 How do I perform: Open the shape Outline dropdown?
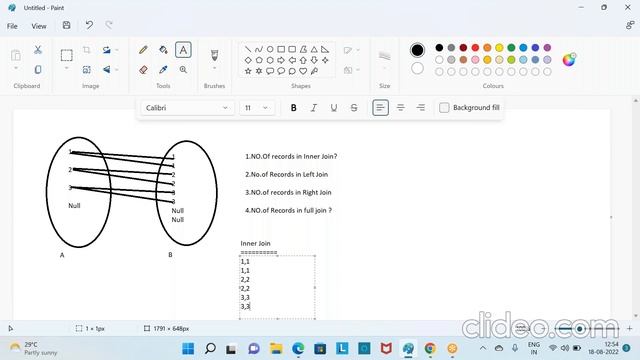[x=351, y=50]
